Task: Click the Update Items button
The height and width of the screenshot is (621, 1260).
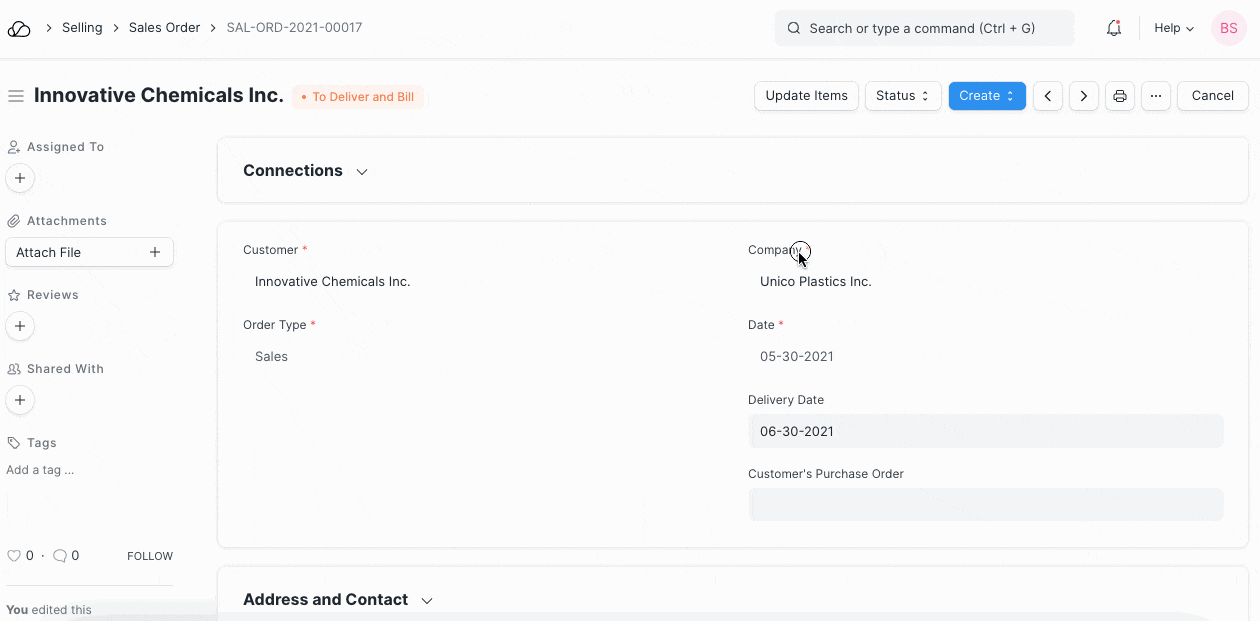Action: click(x=806, y=96)
